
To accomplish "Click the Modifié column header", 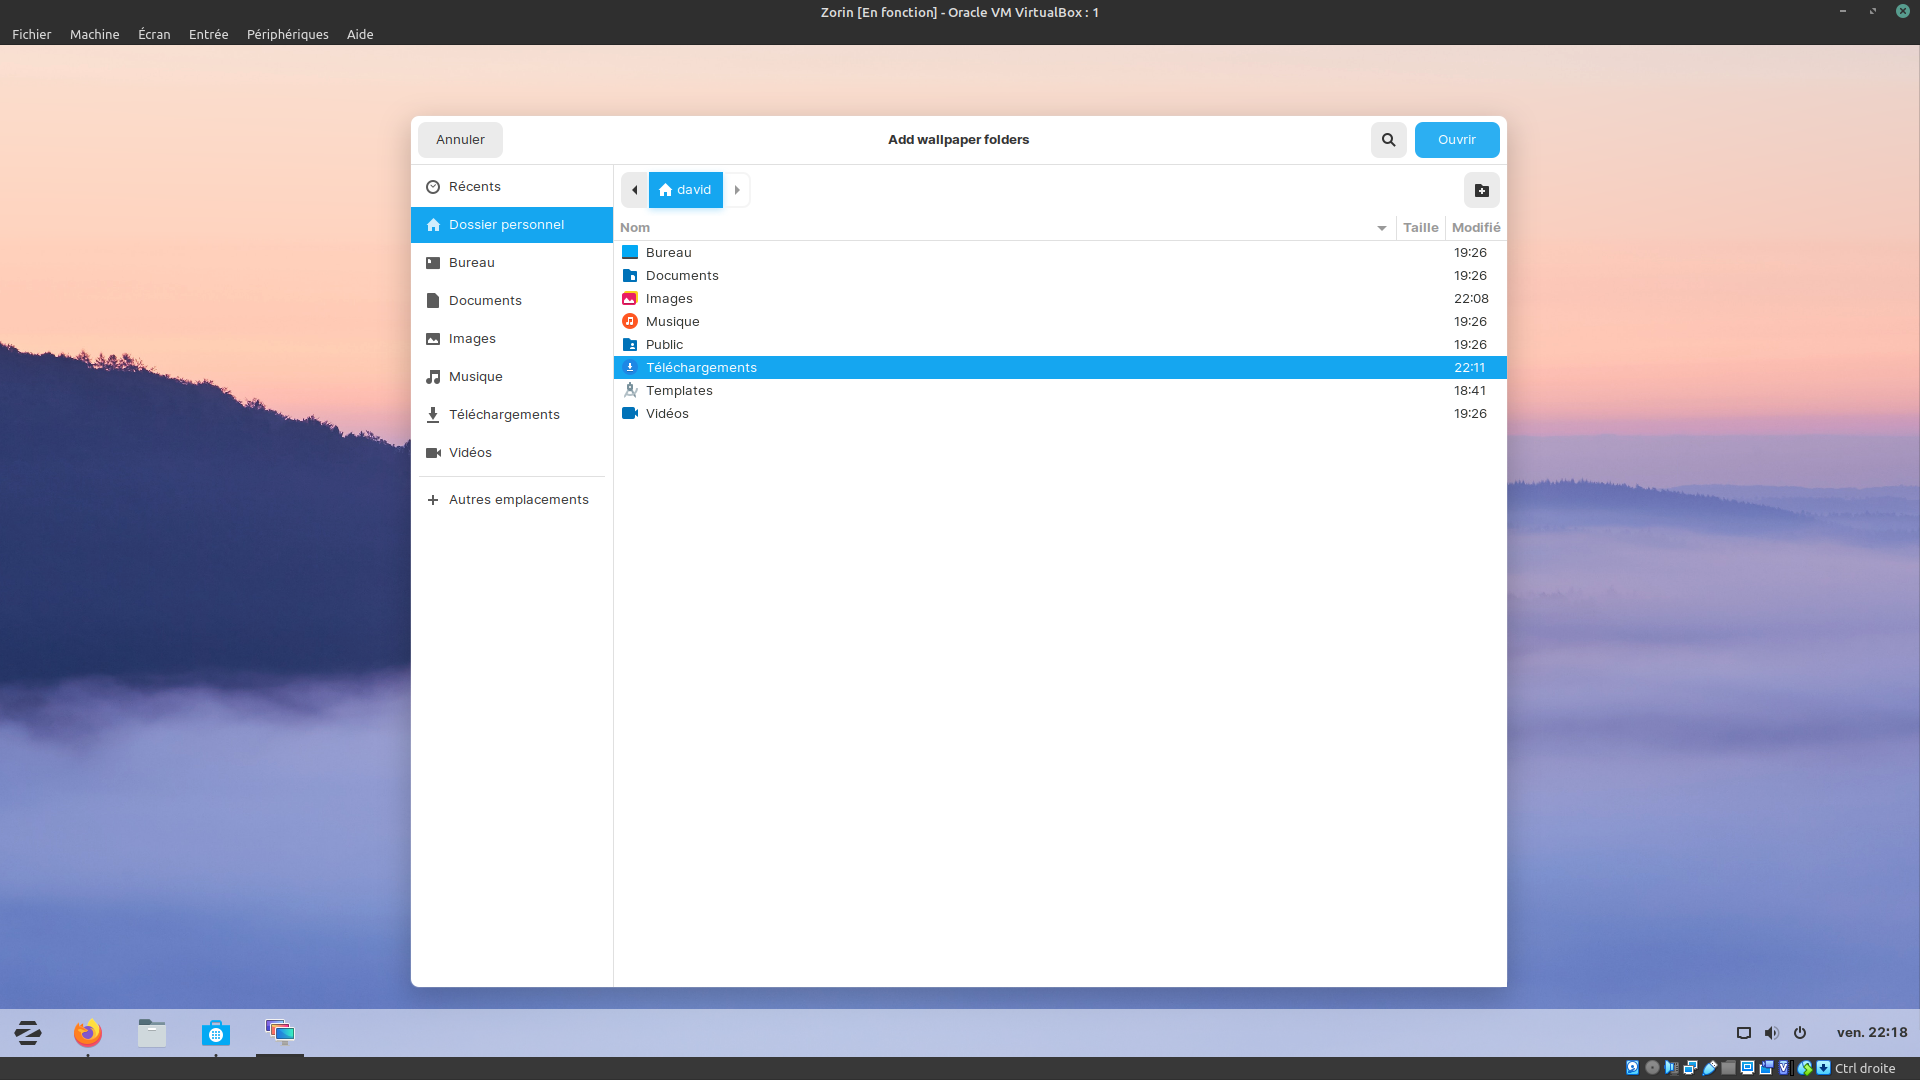I will 1475,228.
